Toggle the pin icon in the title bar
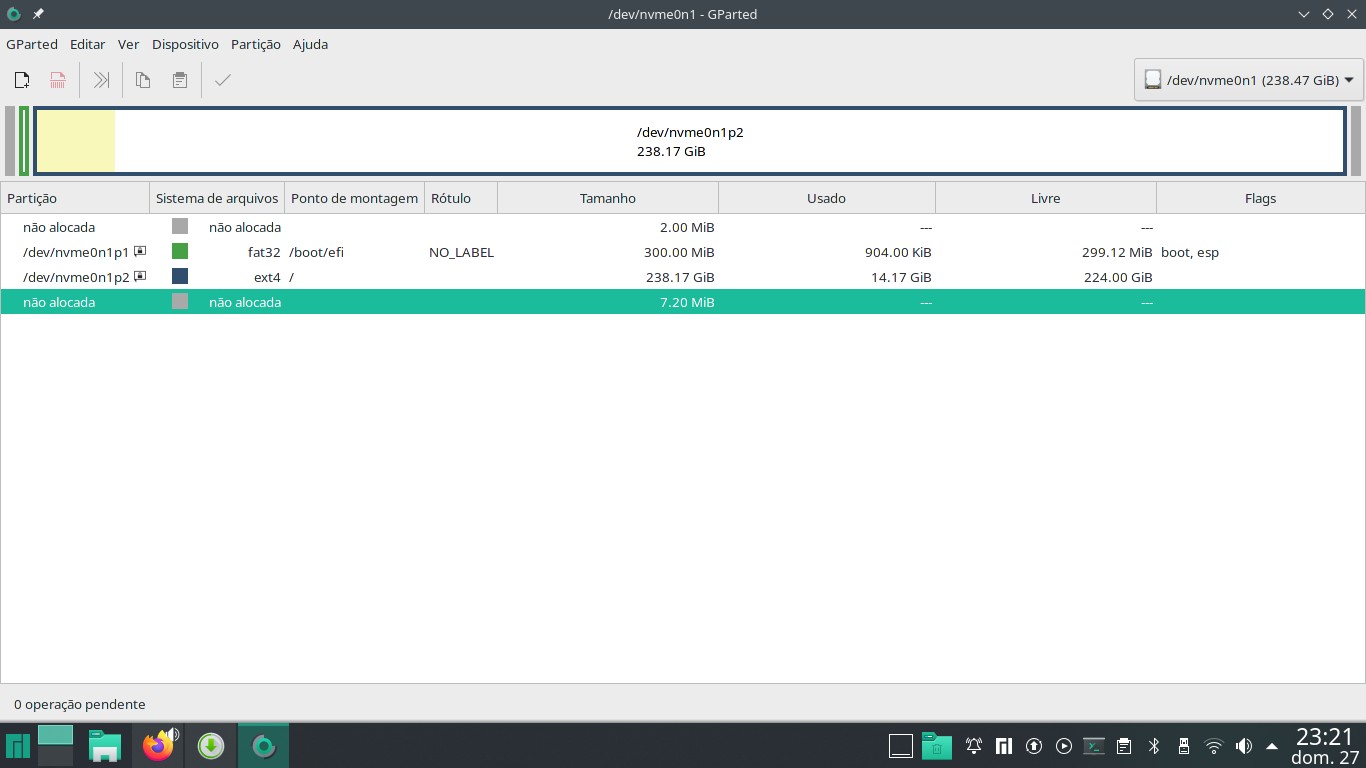 pyautogui.click(x=38, y=14)
